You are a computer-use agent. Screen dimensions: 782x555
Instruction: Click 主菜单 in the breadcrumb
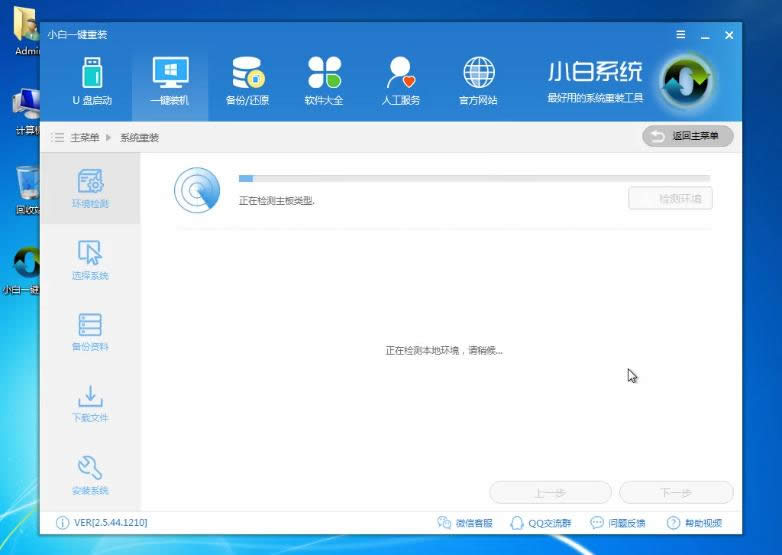coord(84,137)
